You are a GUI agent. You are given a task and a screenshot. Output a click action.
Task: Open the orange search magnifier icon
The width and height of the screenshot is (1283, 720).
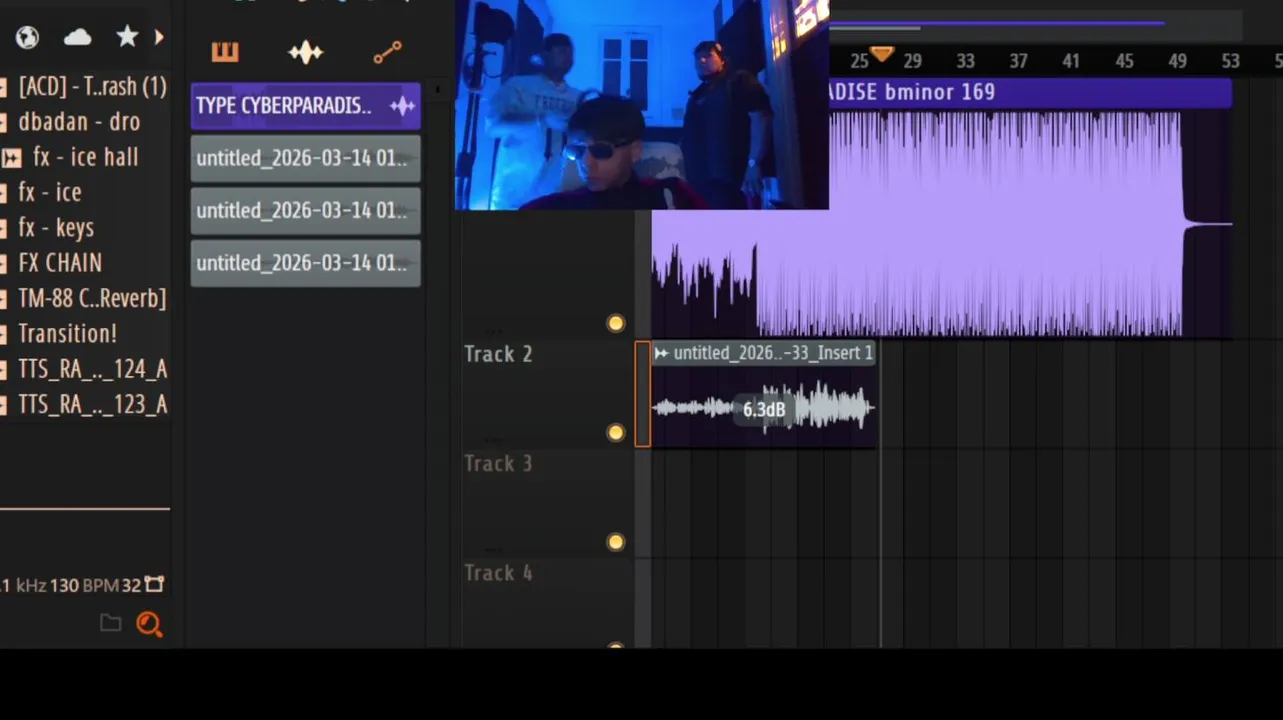click(x=149, y=624)
